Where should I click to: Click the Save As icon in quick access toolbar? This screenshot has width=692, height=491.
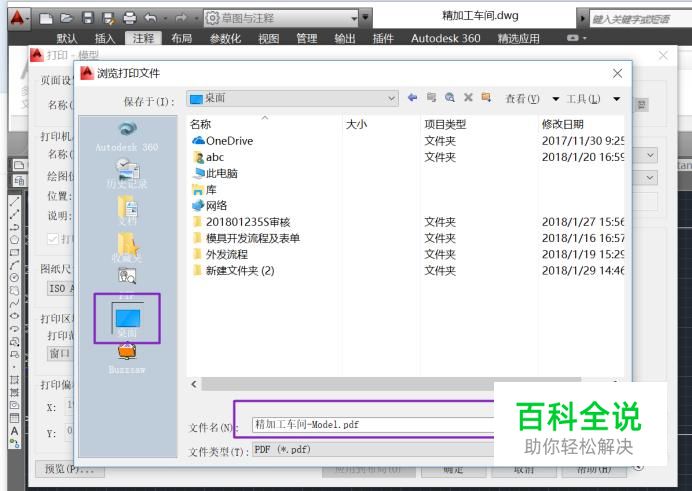coord(109,19)
